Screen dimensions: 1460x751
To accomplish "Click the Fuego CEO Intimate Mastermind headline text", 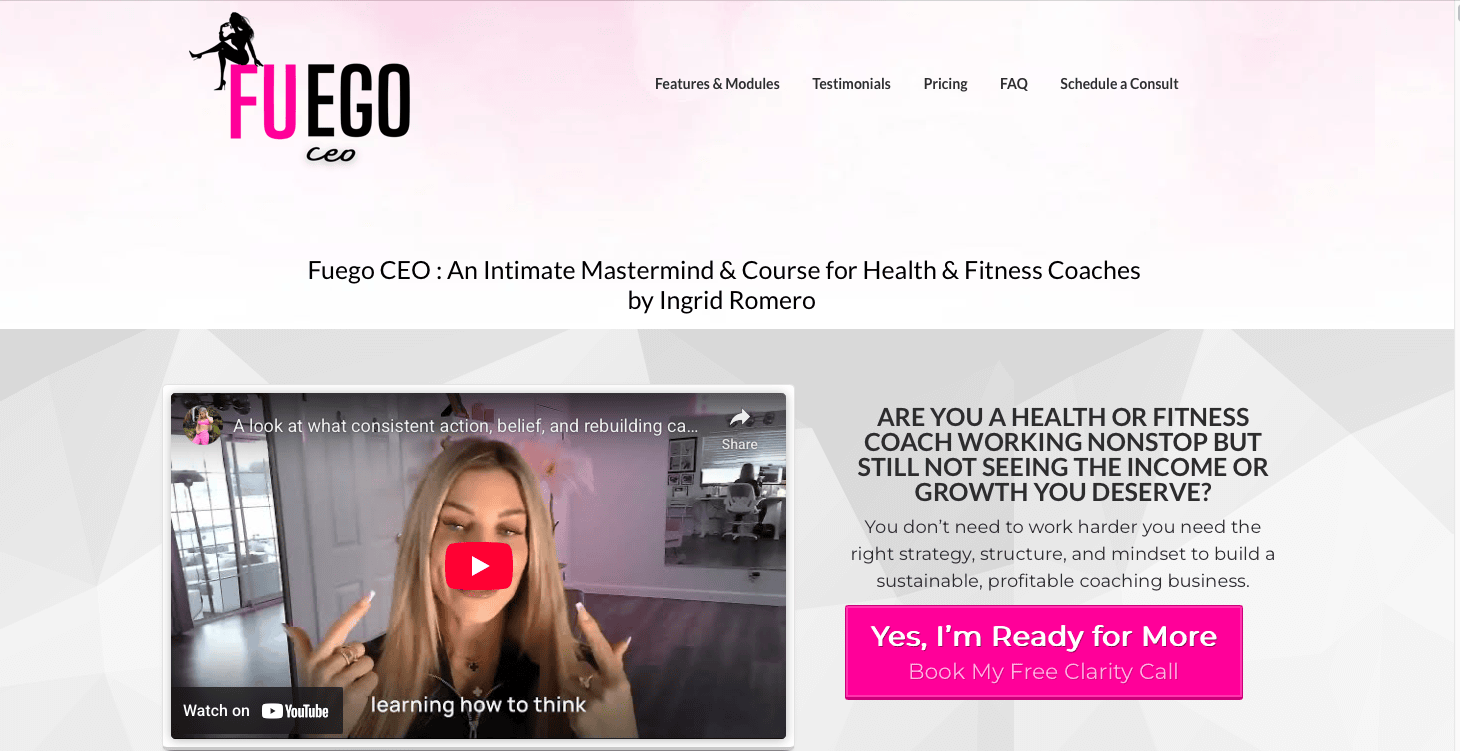I will pos(723,285).
